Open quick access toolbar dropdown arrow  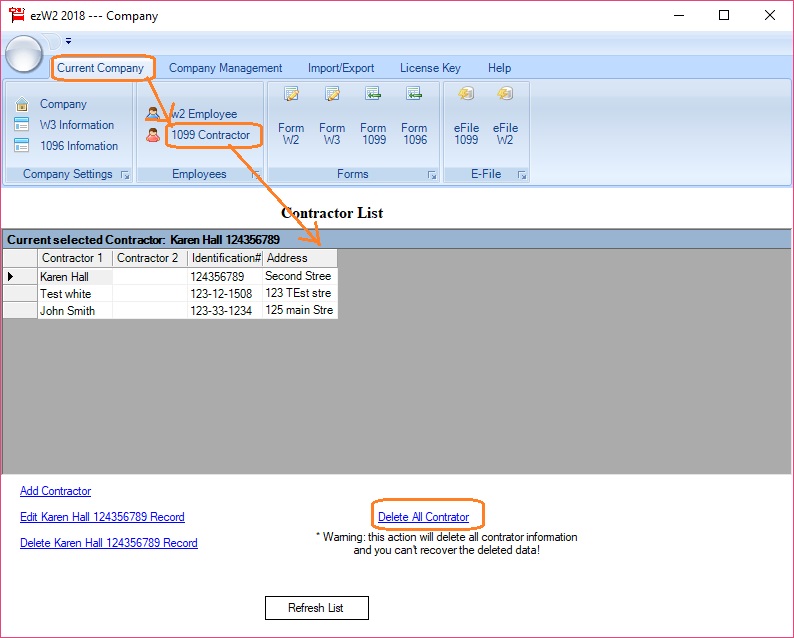[x=68, y=41]
